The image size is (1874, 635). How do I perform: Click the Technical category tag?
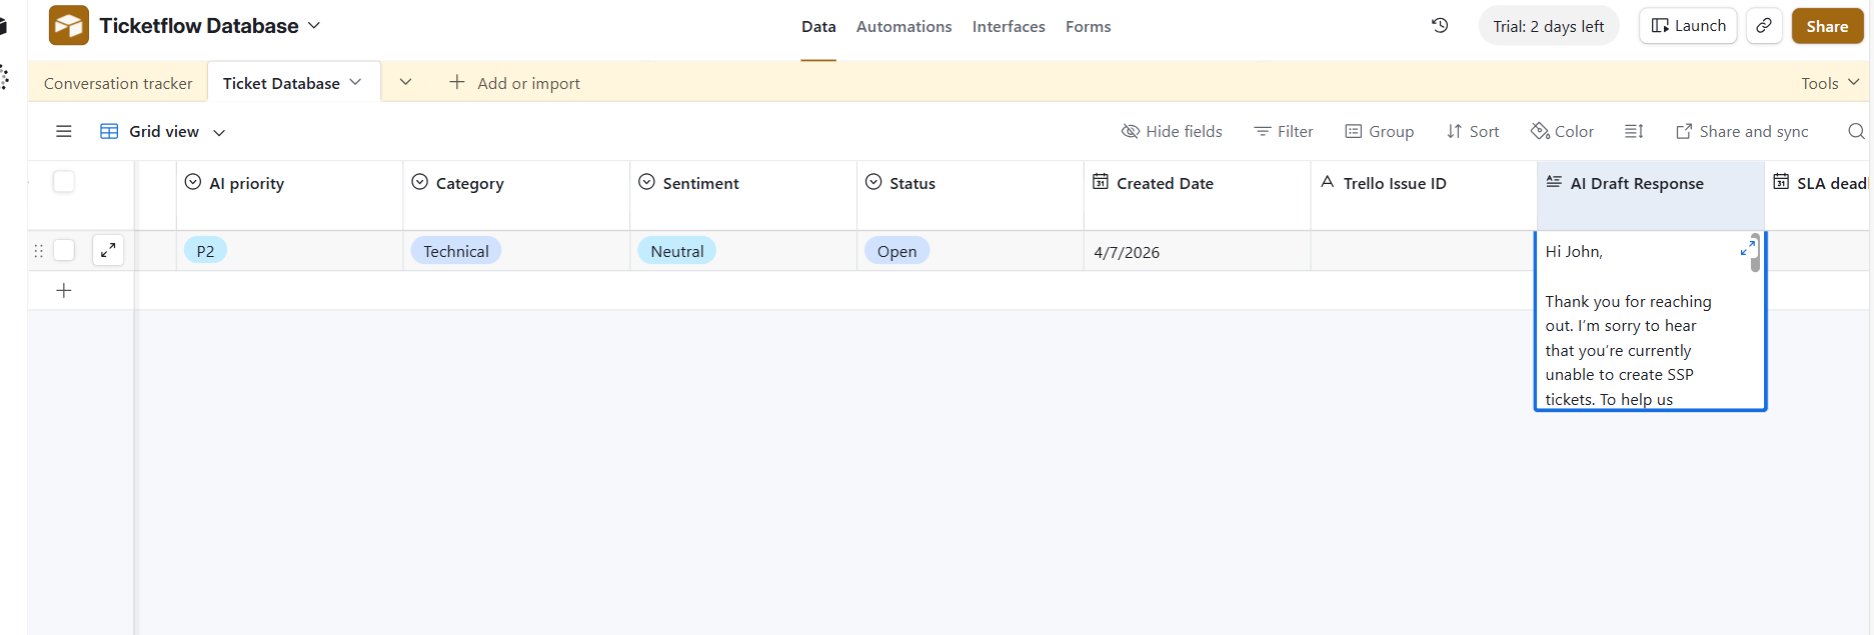tap(456, 251)
